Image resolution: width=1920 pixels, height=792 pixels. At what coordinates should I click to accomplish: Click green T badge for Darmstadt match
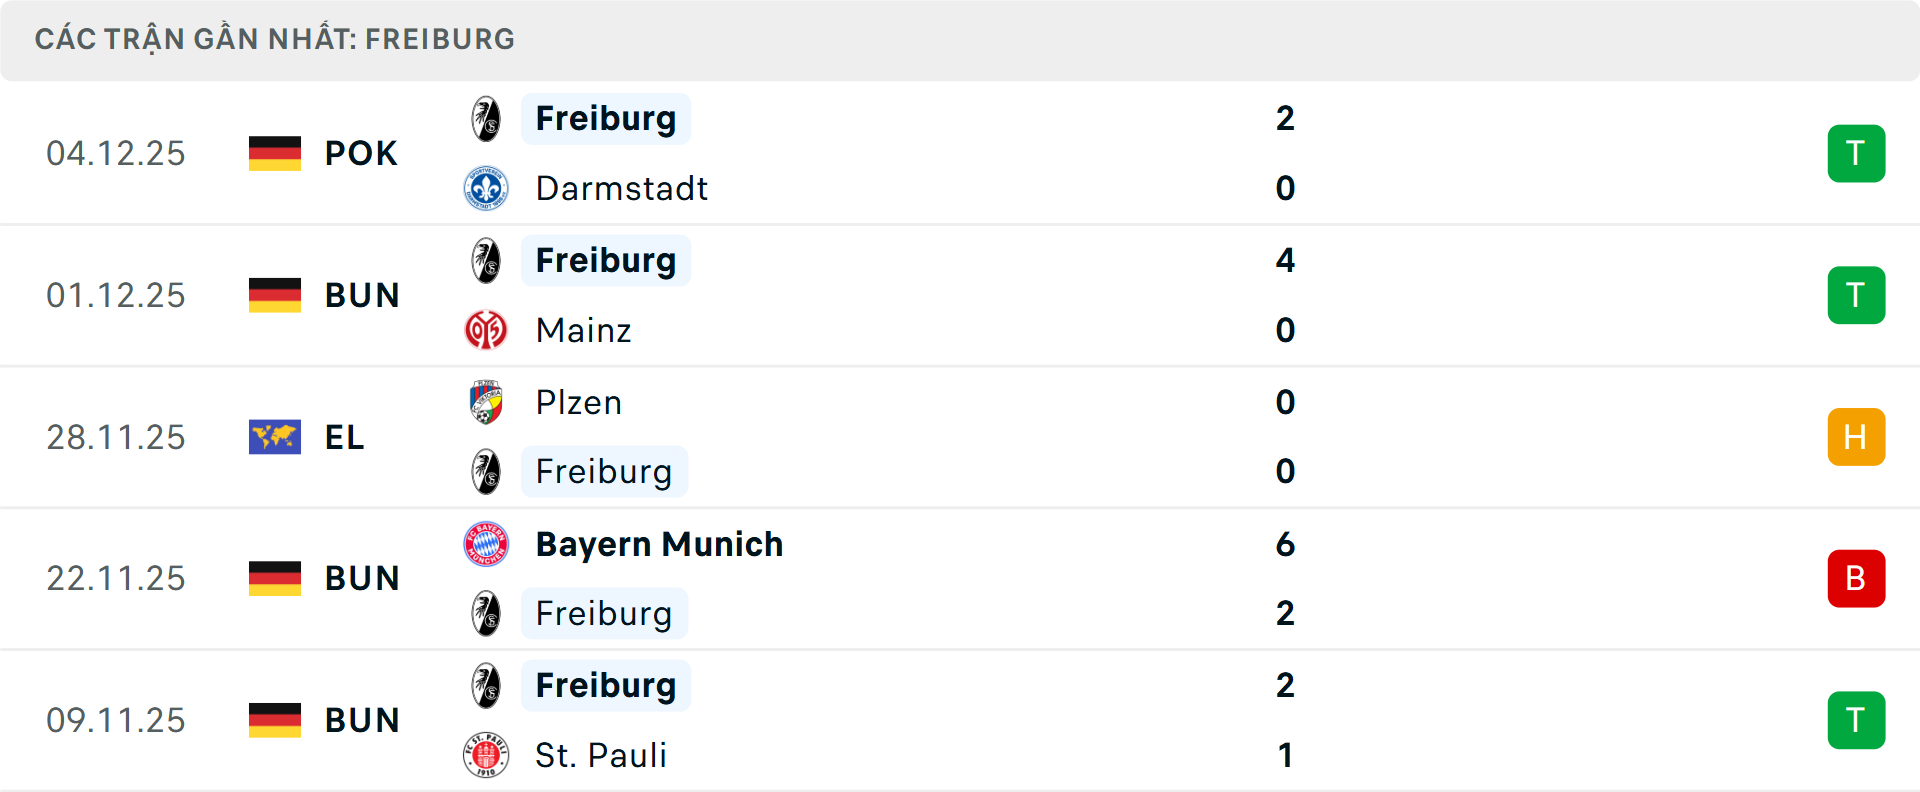click(x=1856, y=153)
